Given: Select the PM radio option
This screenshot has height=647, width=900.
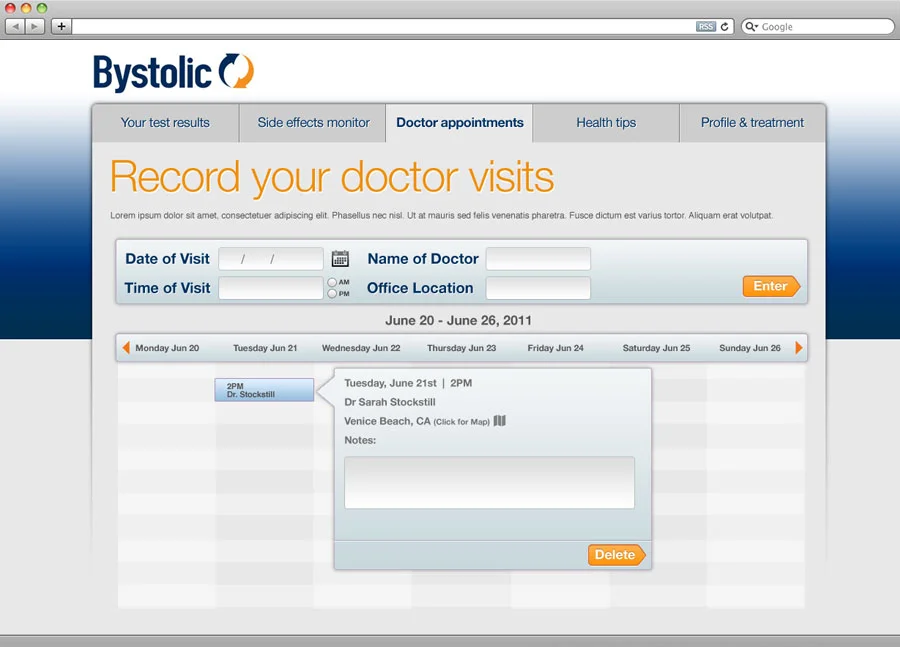Looking at the screenshot, I should (332, 293).
